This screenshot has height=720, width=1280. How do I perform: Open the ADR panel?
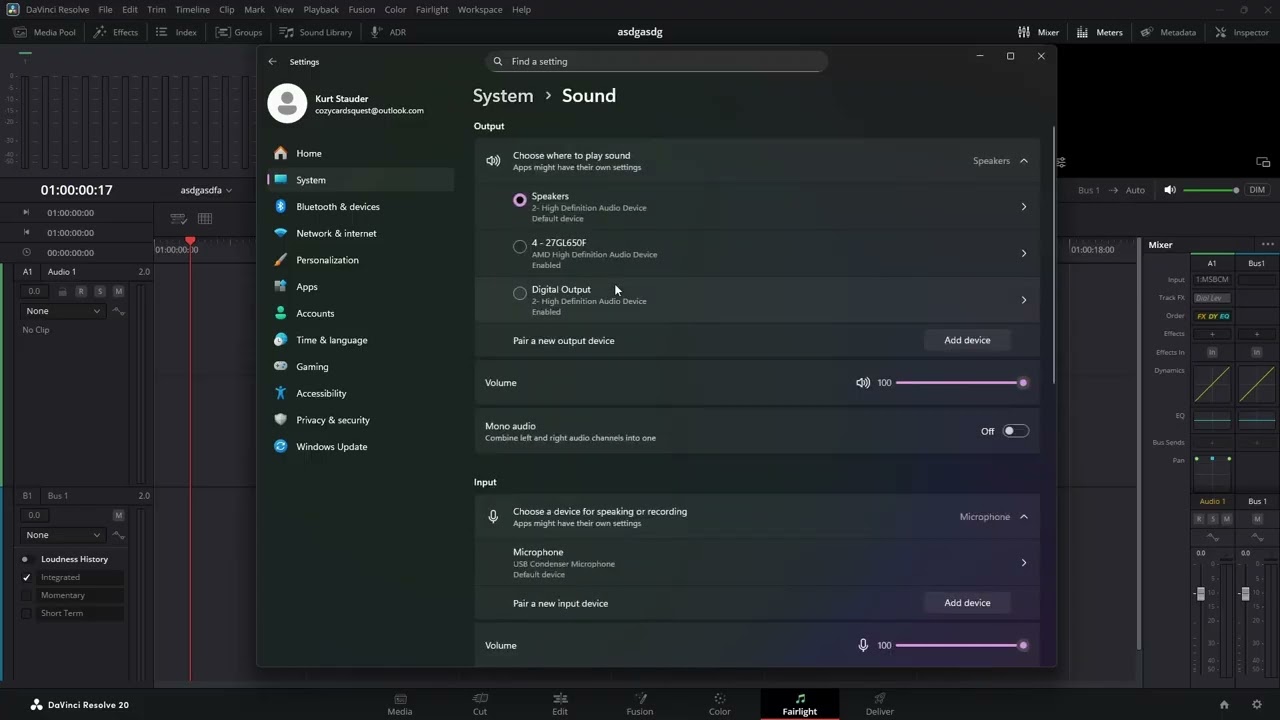point(388,32)
